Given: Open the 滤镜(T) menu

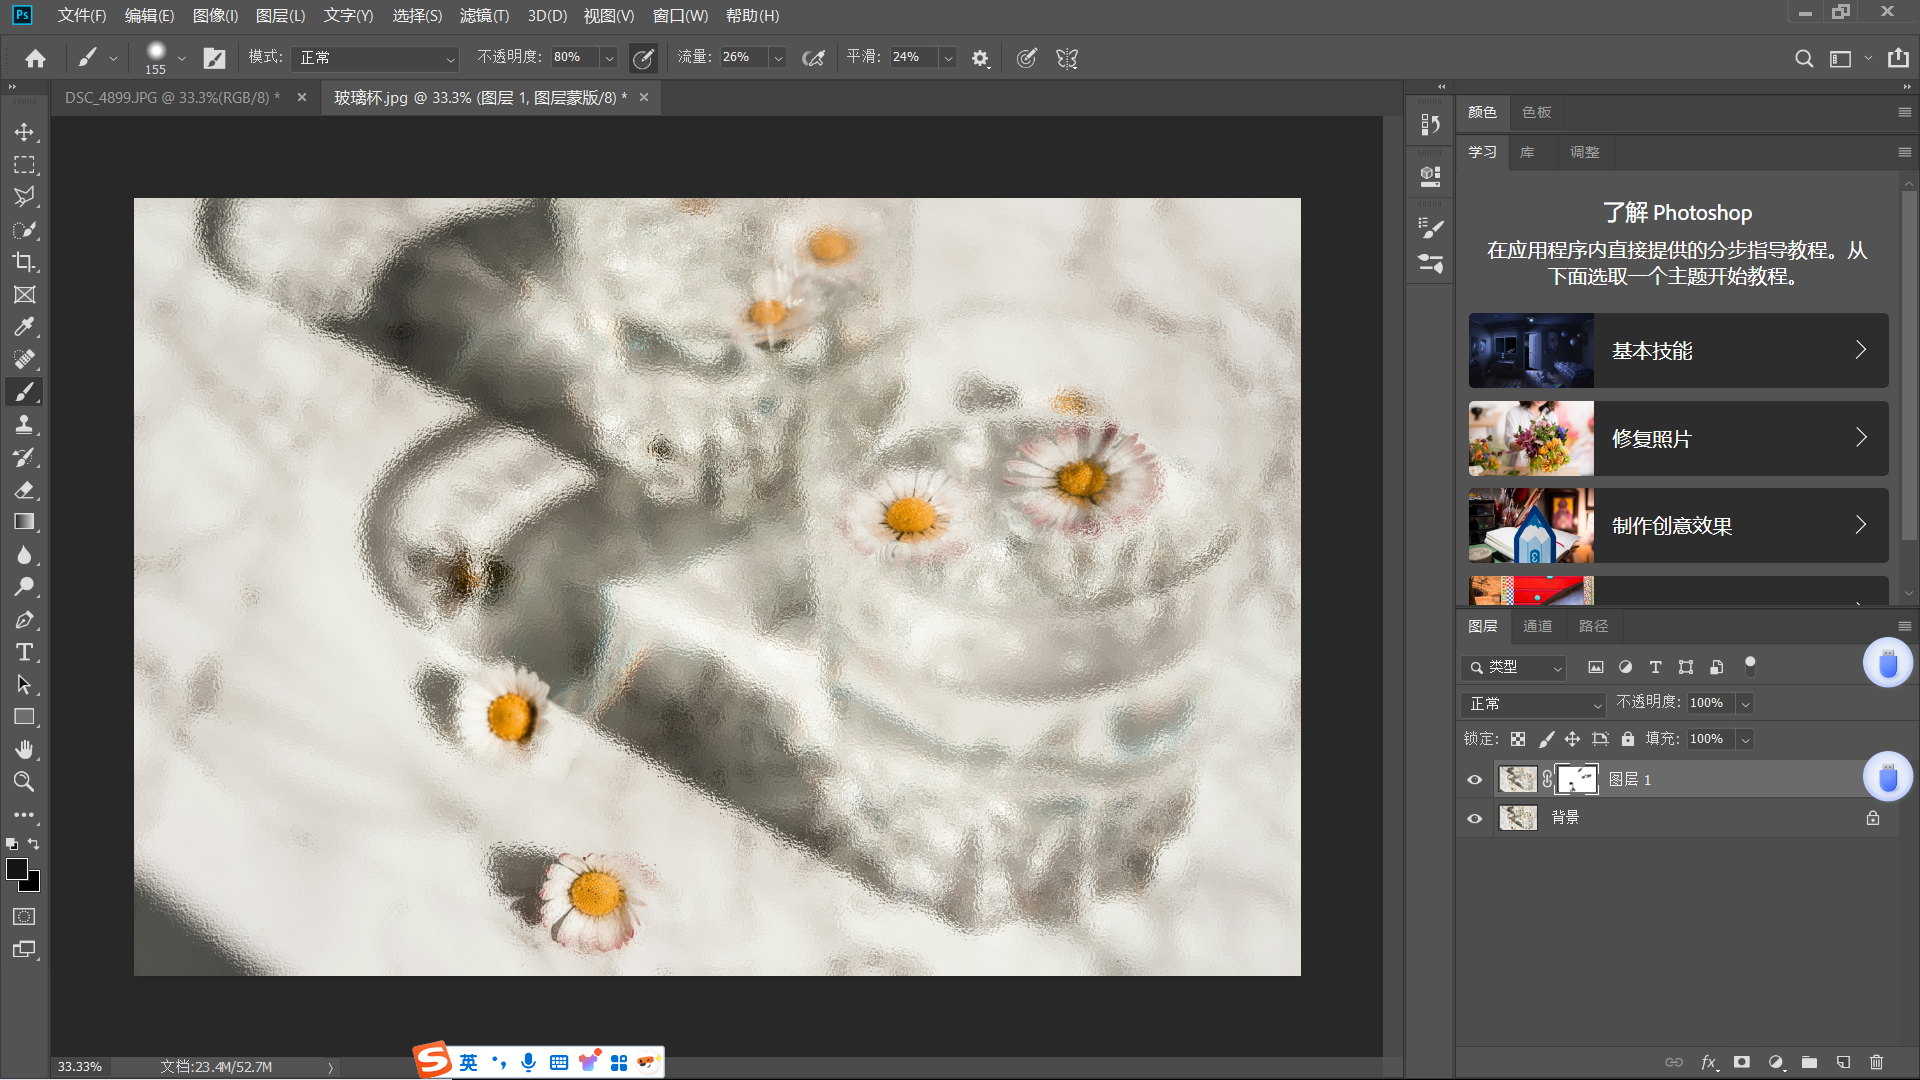Looking at the screenshot, I should point(484,15).
